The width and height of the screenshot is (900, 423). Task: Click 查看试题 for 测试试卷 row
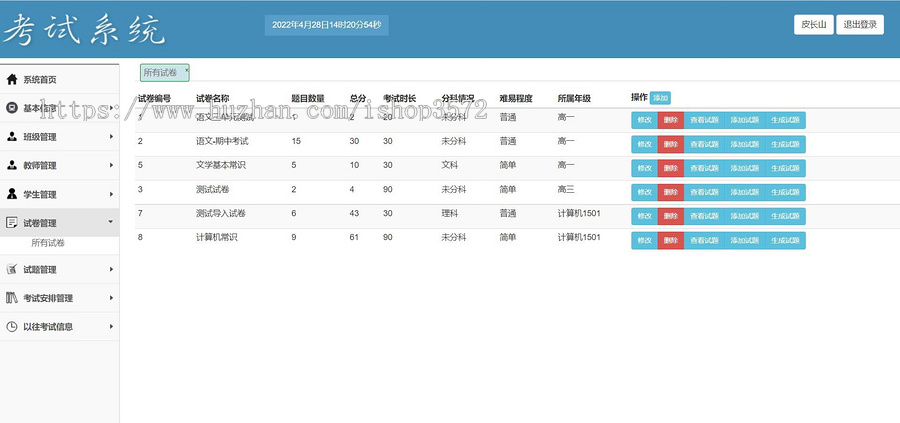(x=704, y=192)
